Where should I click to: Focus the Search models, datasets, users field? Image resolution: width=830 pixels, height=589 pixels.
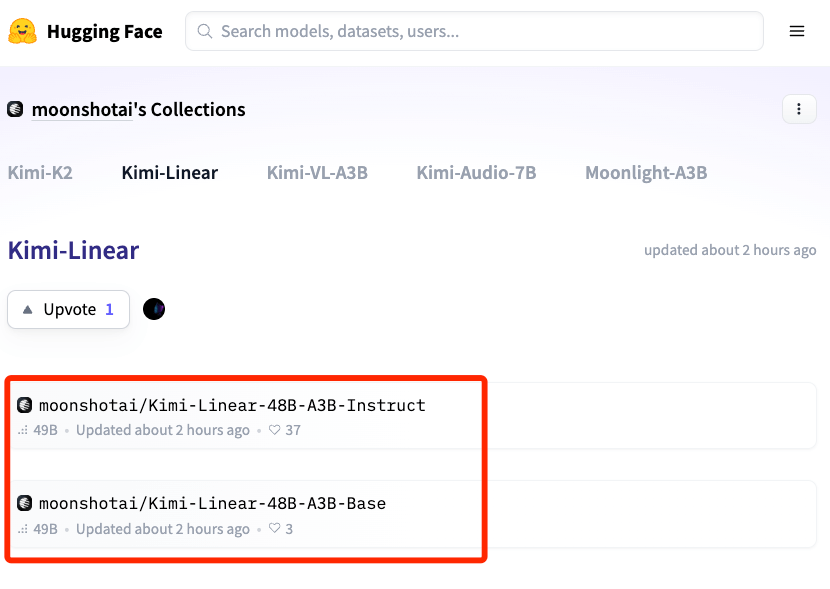click(x=474, y=31)
